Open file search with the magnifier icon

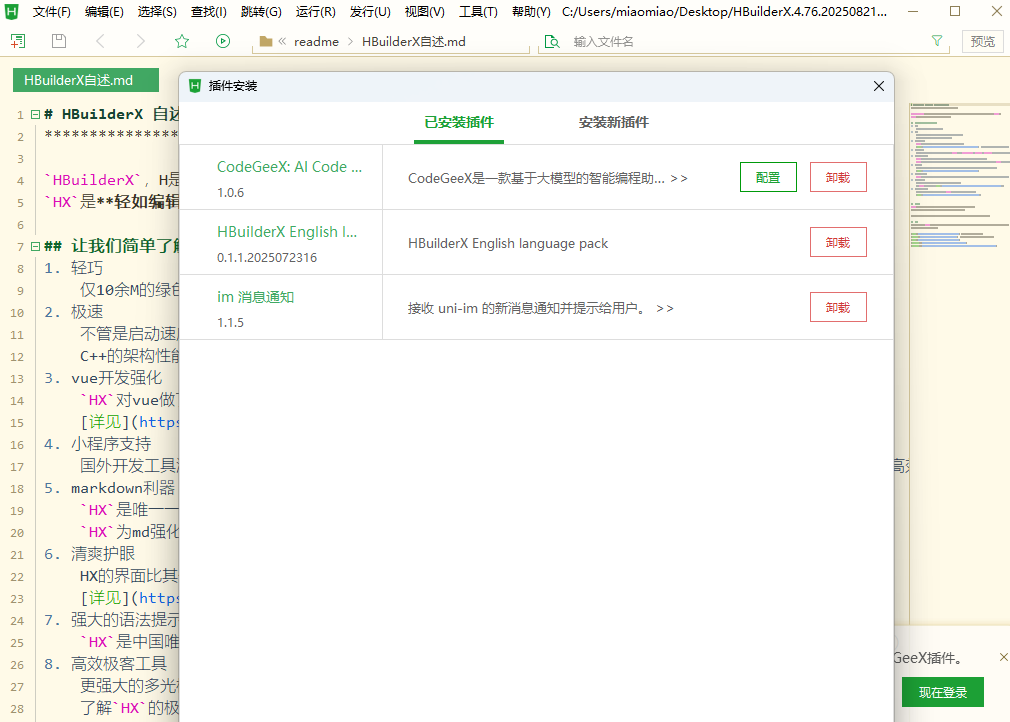pyautogui.click(x=551, y=41)
